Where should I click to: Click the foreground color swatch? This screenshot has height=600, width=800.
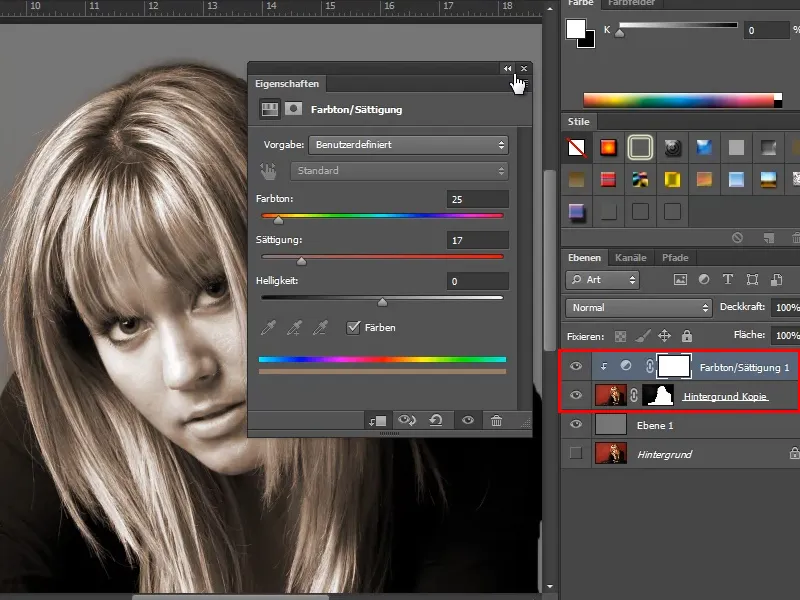576,29
